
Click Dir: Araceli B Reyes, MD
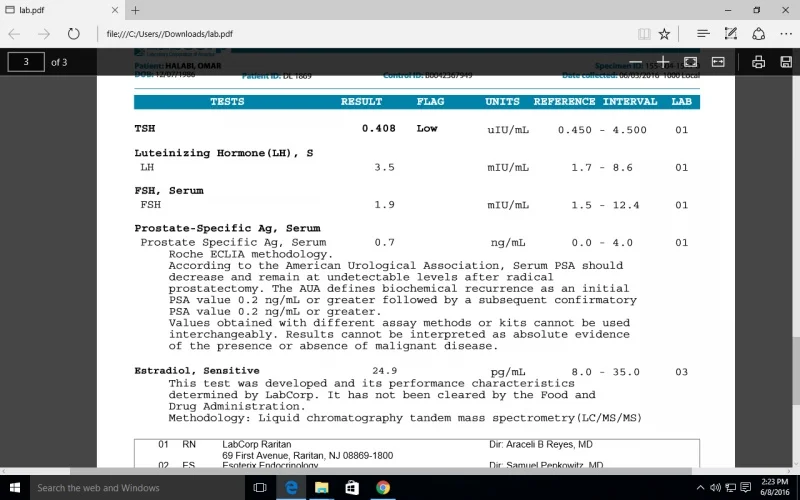click(541, 444)
